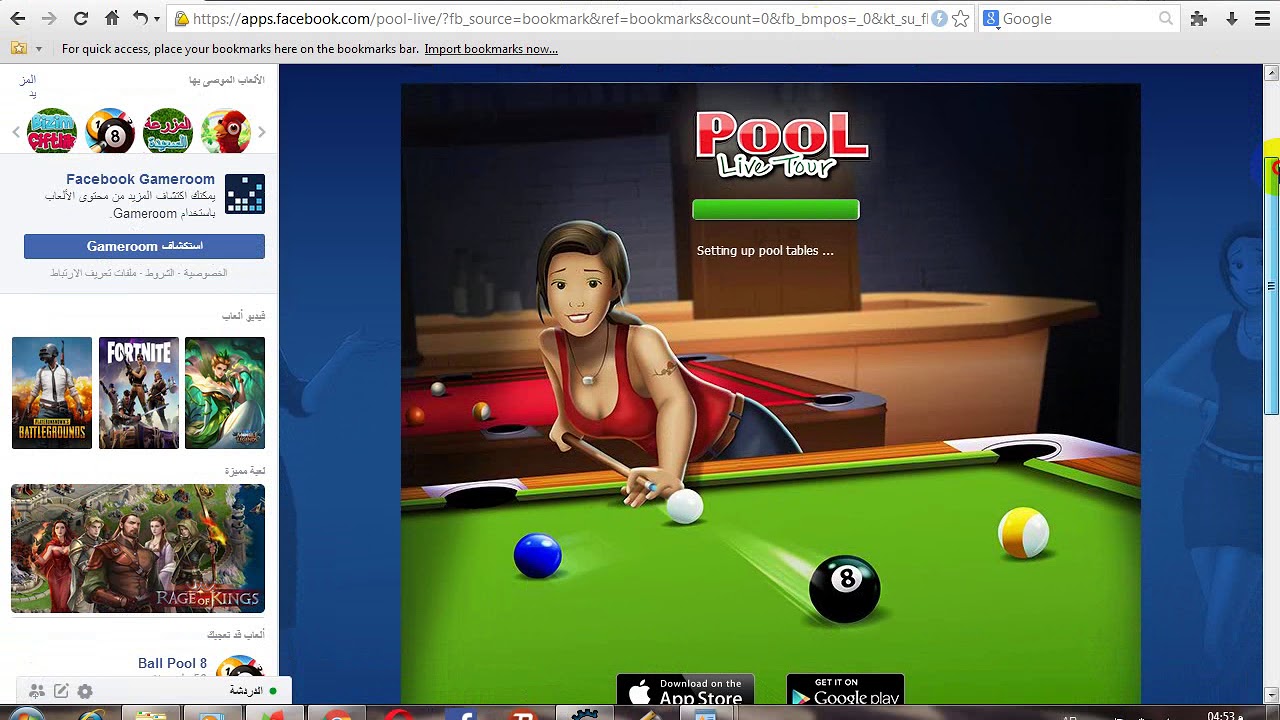Open the downloads arrow icon
This screenshot has height=720, width=1280.
point(1232,18)
